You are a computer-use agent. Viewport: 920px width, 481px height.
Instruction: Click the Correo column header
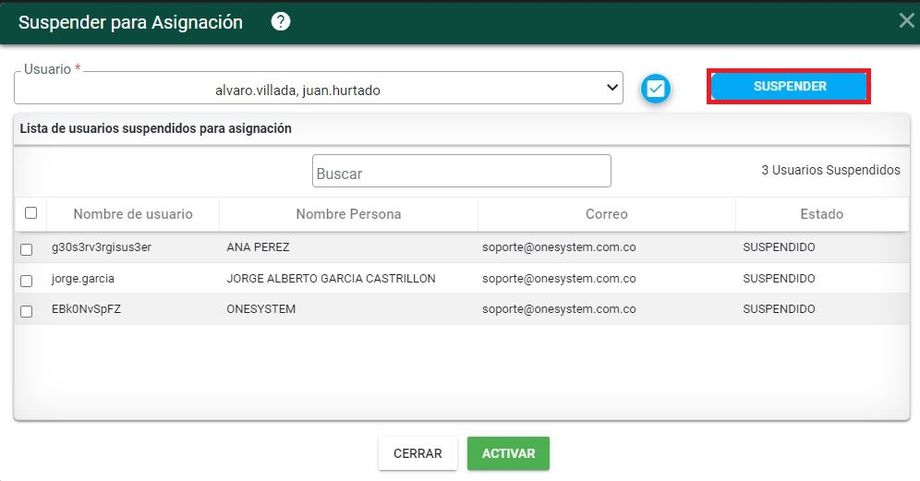point(606,214)
